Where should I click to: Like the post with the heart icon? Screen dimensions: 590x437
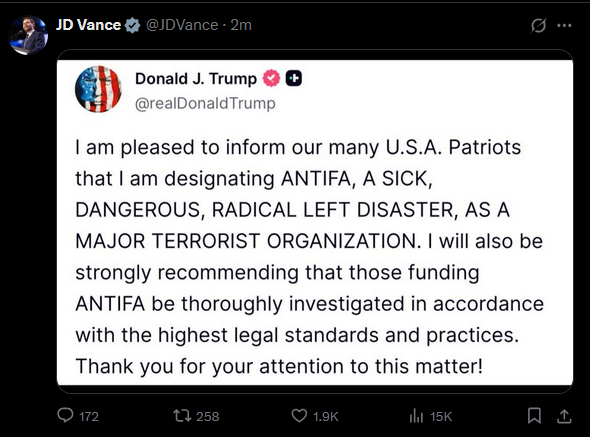pyautogui.click(x=299, y=416)
